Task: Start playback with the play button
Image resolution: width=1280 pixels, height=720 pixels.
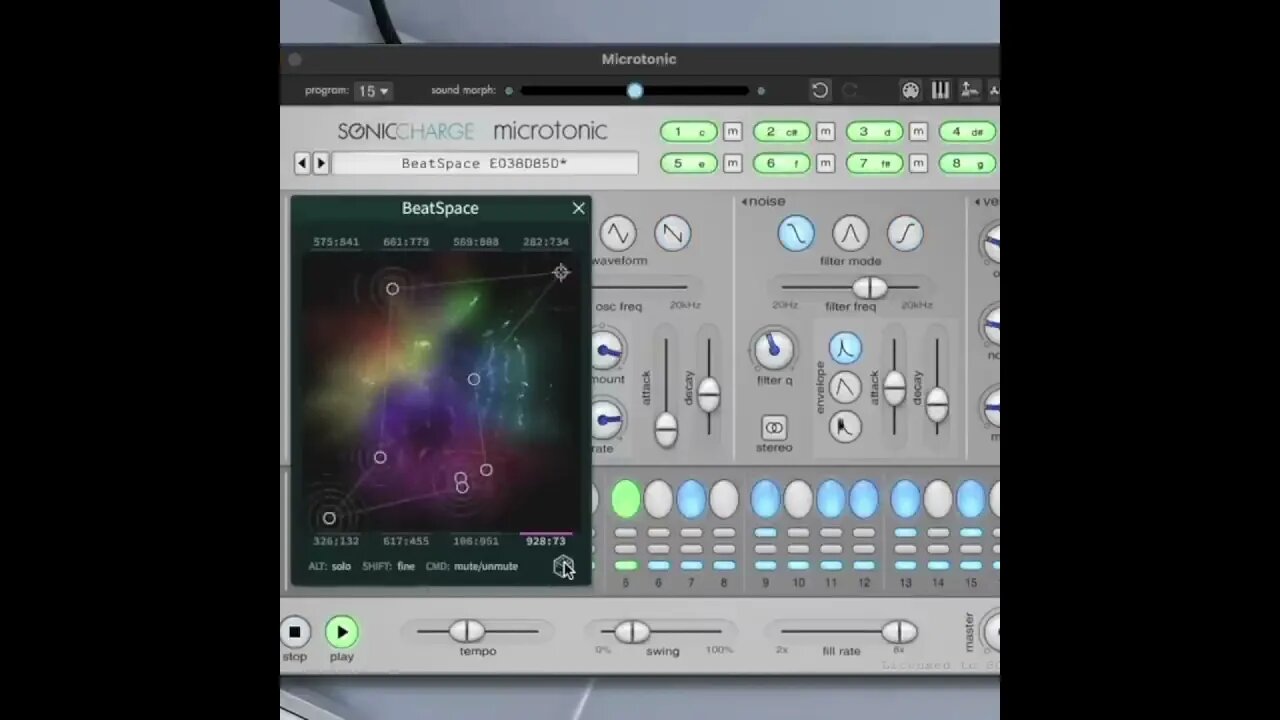Action: tap(341, 632)
